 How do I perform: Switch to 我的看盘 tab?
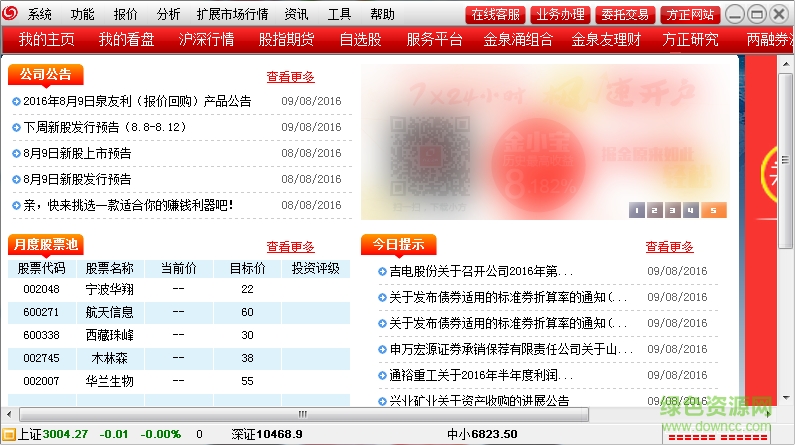pos(126,40)
